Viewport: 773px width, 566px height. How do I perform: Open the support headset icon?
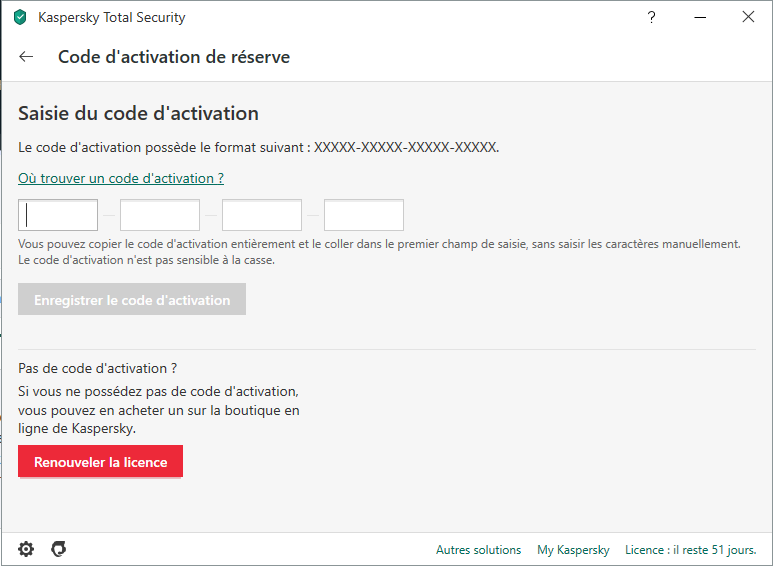59,549
